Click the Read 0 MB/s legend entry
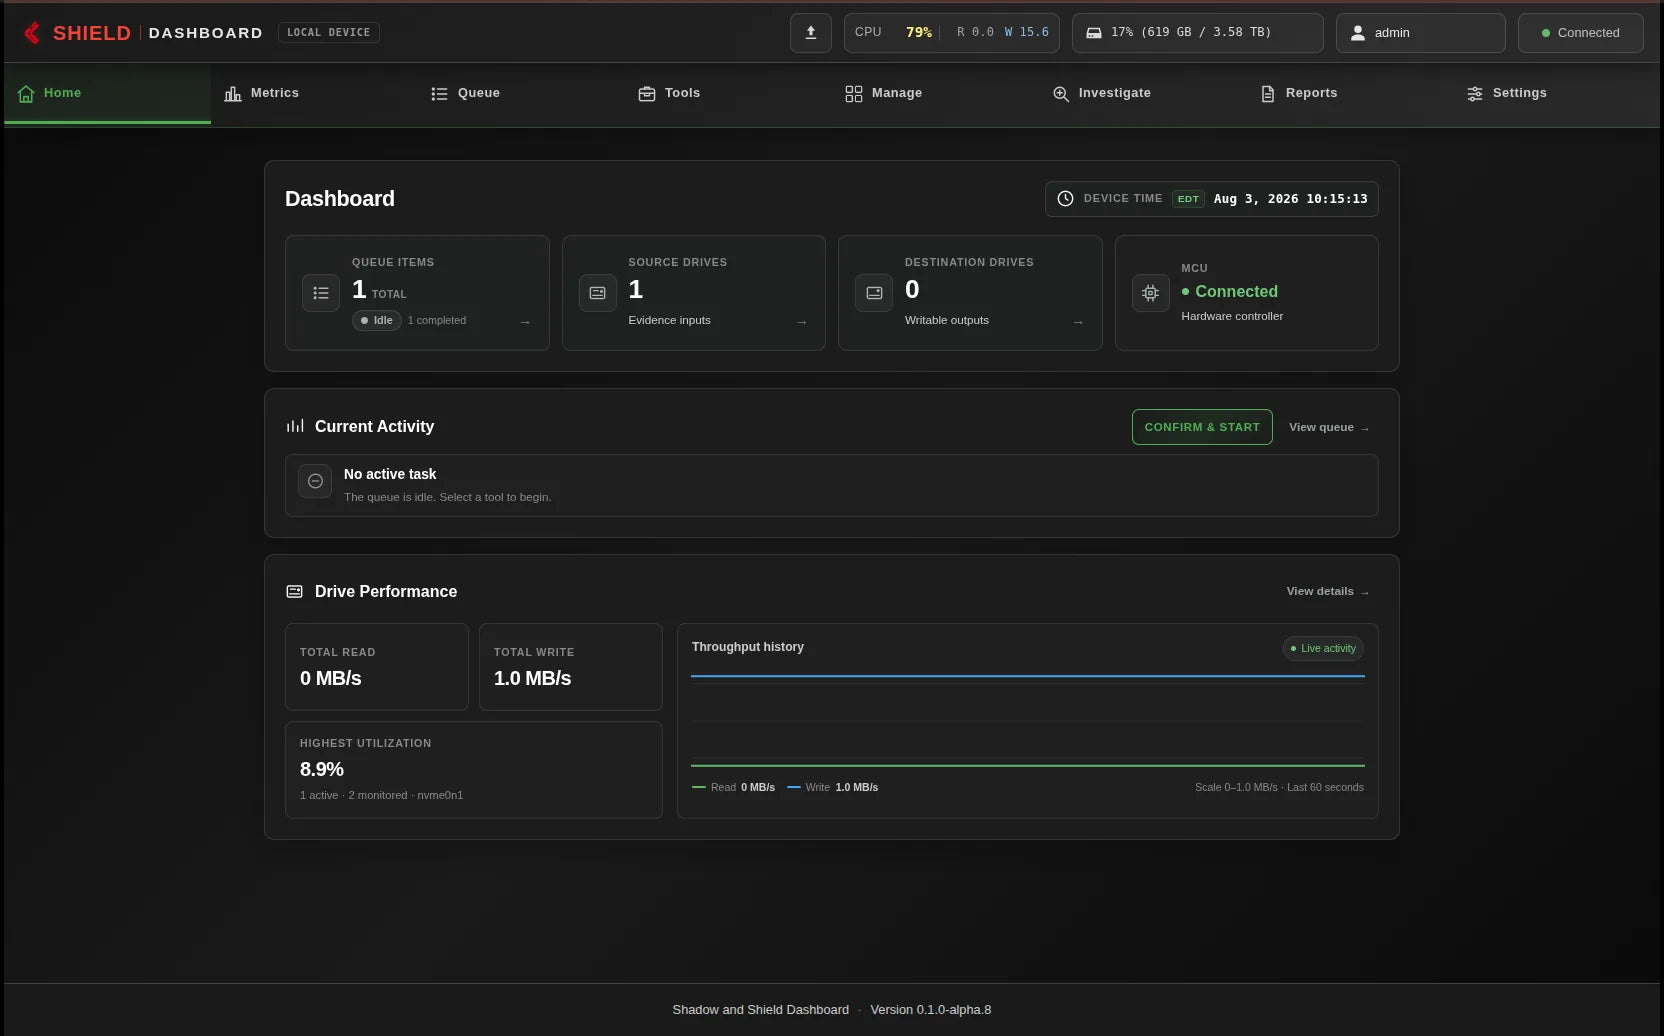 733,788
